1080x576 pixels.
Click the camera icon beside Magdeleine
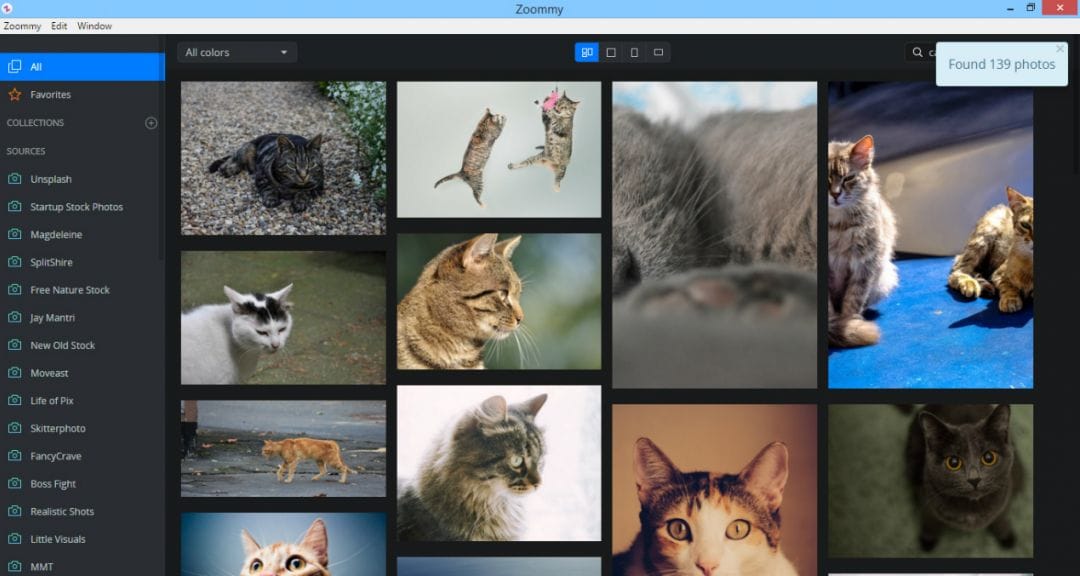tap(14, 234)
